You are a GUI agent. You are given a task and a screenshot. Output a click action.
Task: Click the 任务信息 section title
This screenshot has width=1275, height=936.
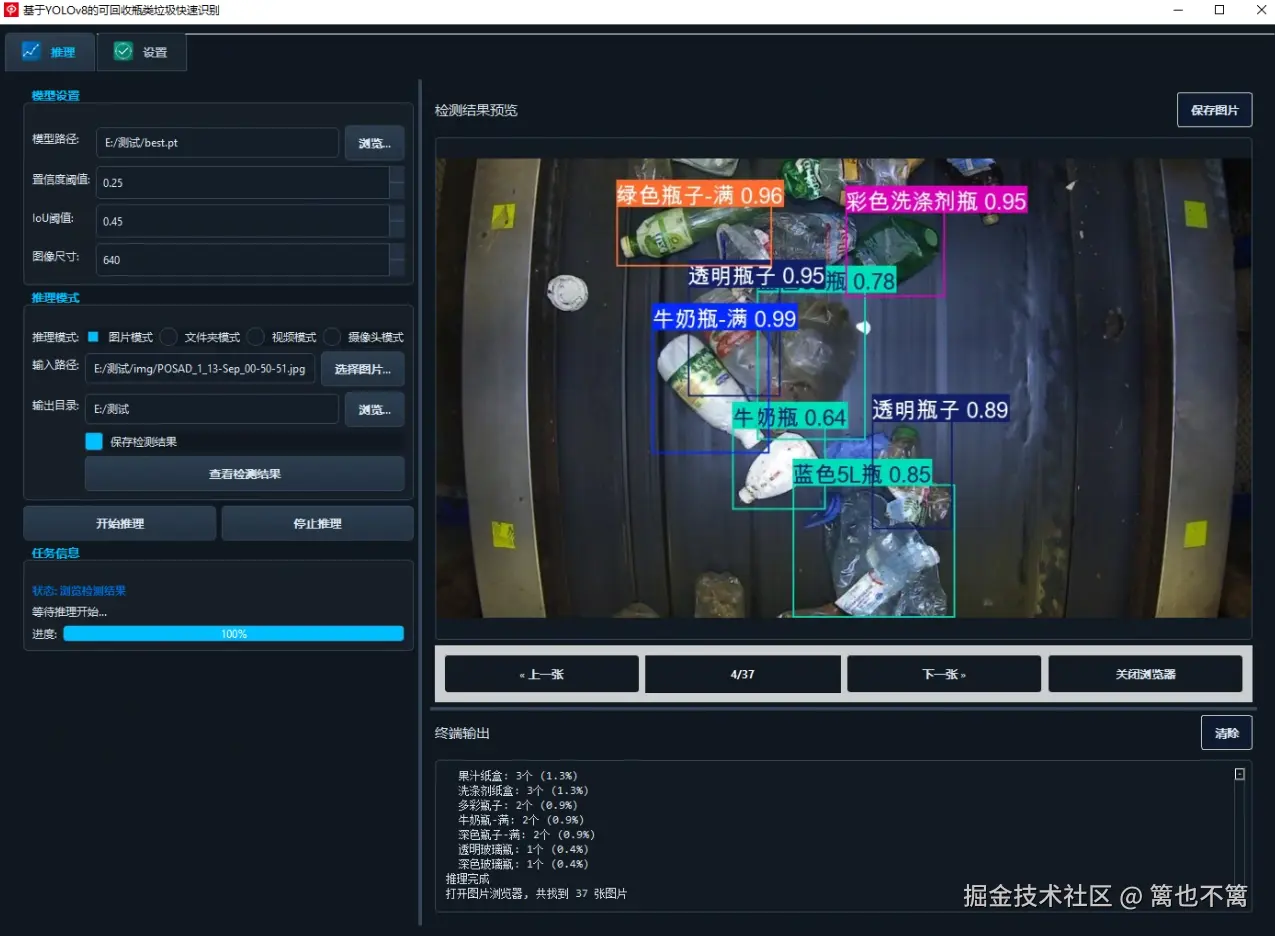(55, 553)
